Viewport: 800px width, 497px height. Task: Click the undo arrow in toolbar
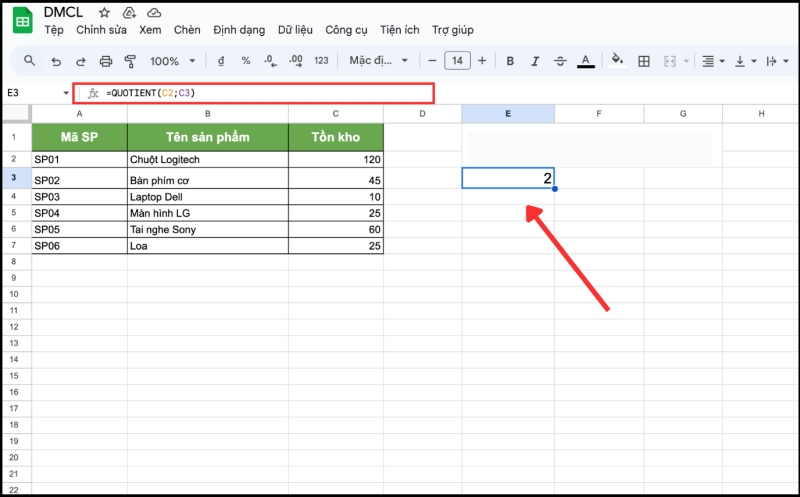coord(55,61)
